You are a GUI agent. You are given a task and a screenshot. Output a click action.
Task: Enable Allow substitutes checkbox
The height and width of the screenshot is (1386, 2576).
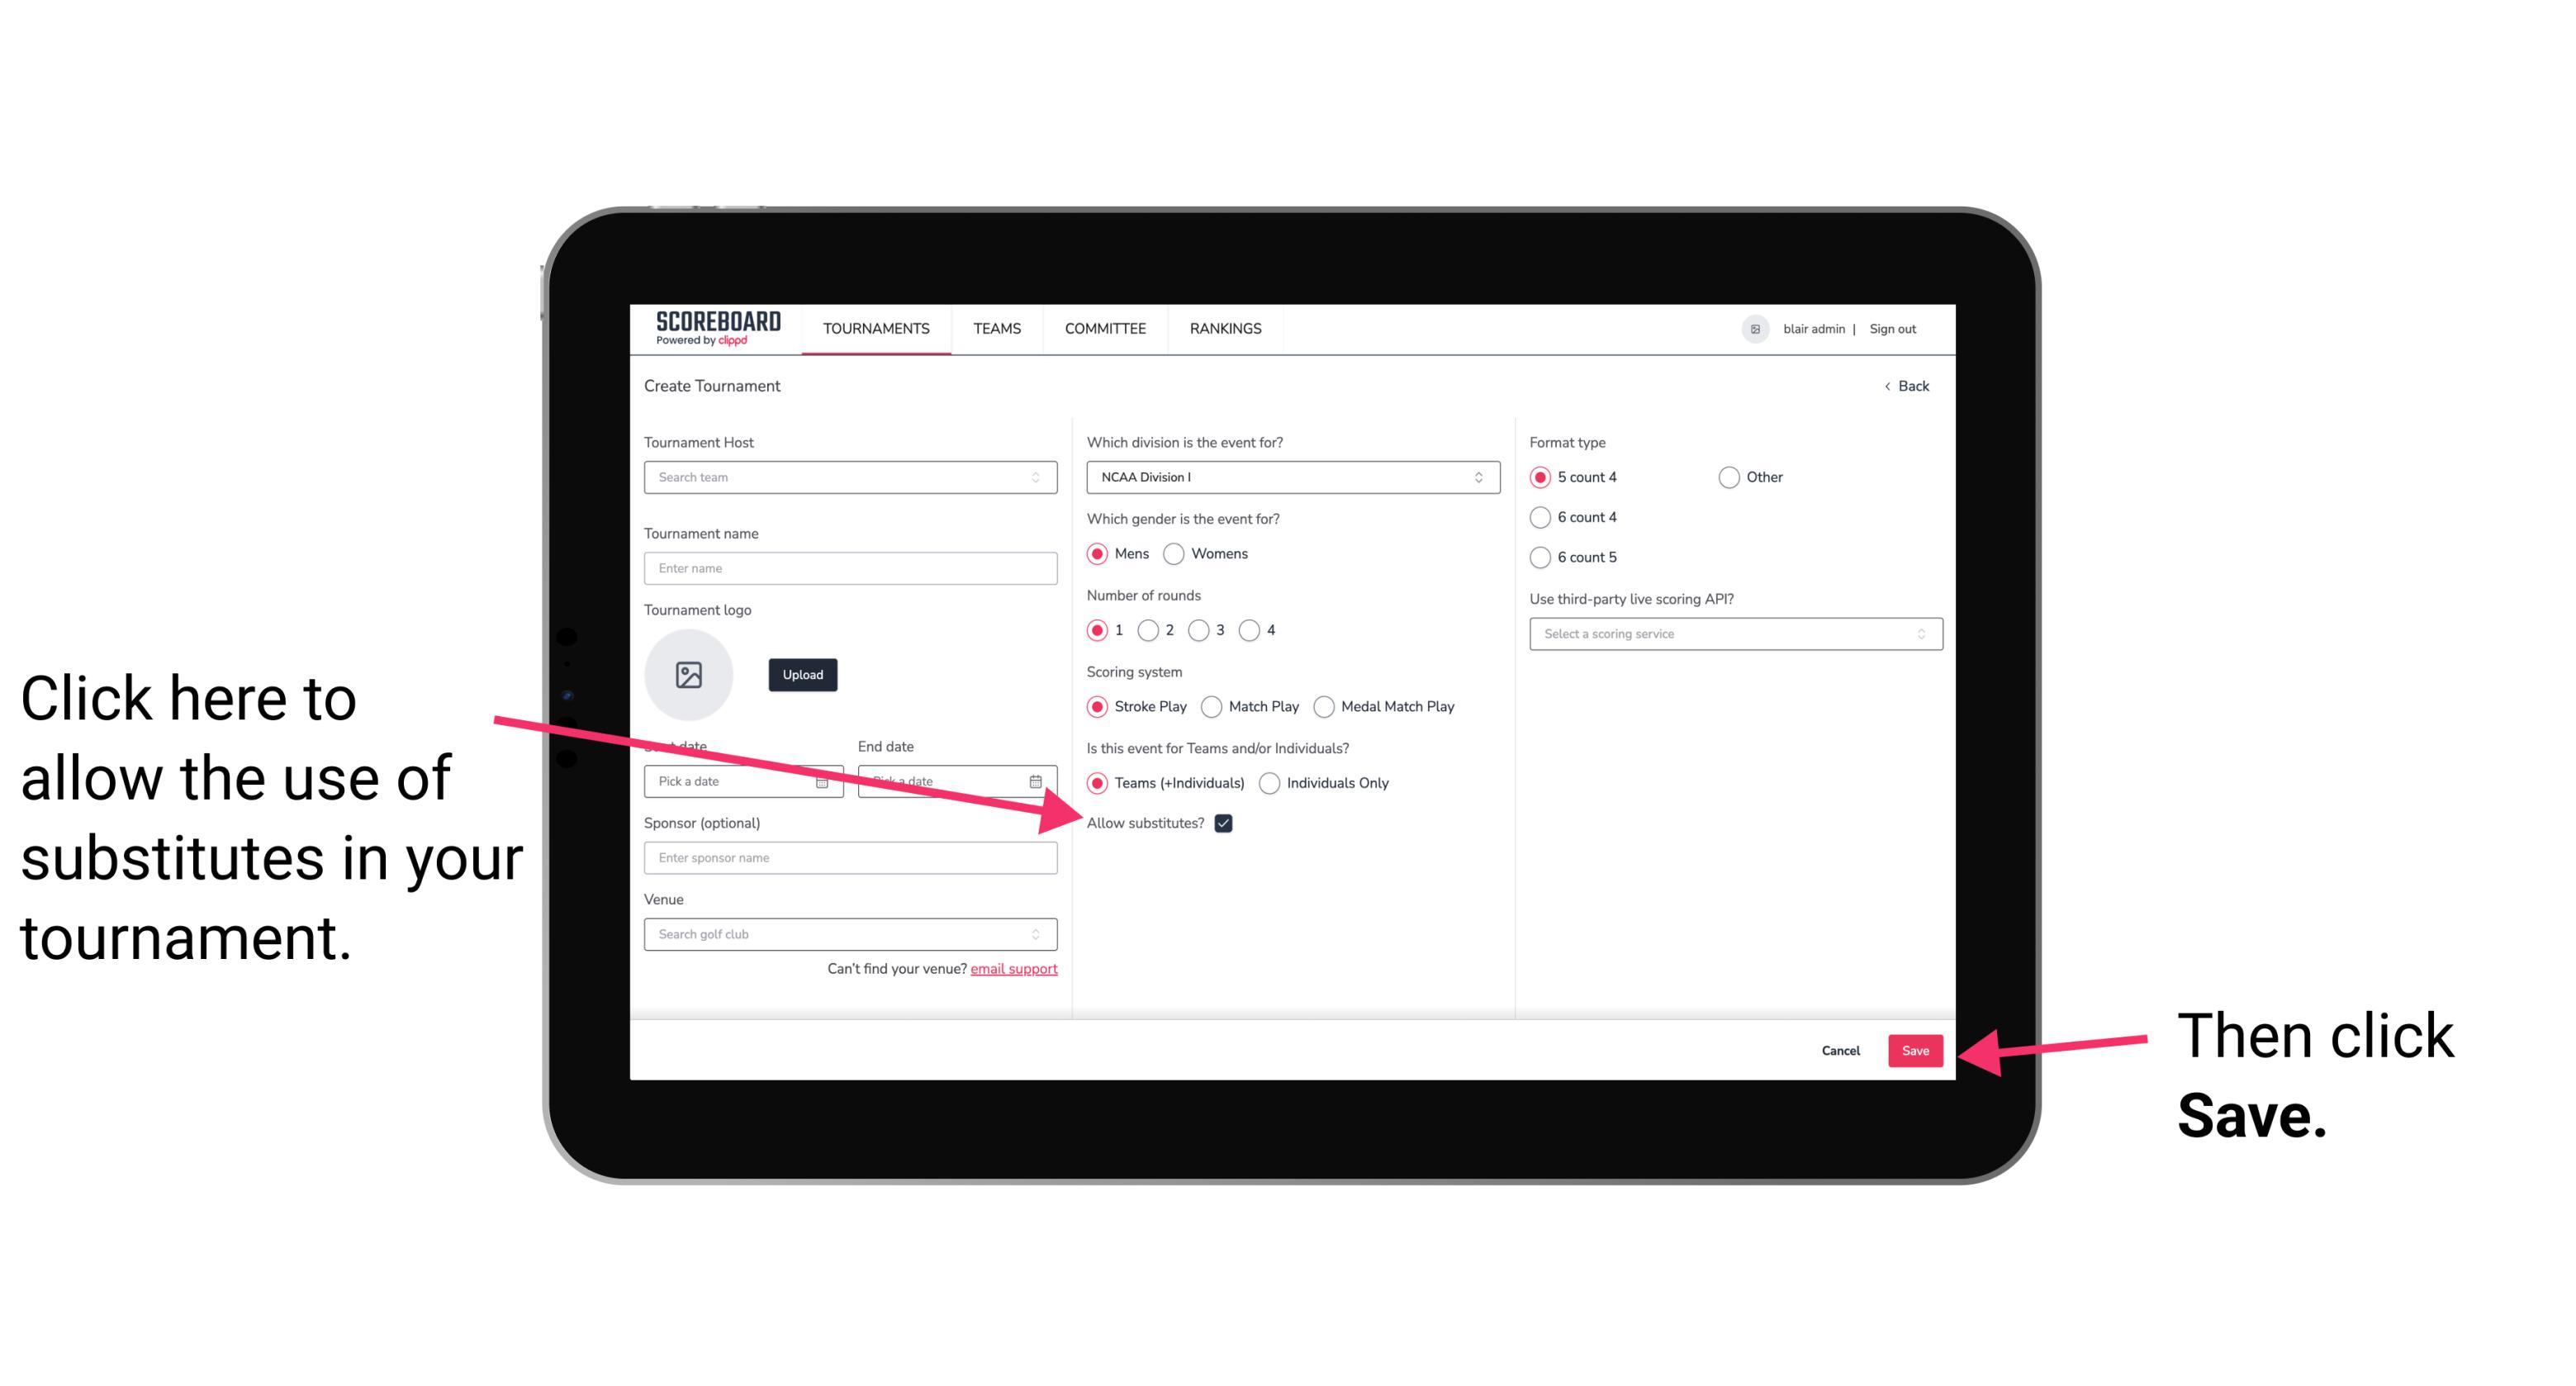coord(1228,824)
